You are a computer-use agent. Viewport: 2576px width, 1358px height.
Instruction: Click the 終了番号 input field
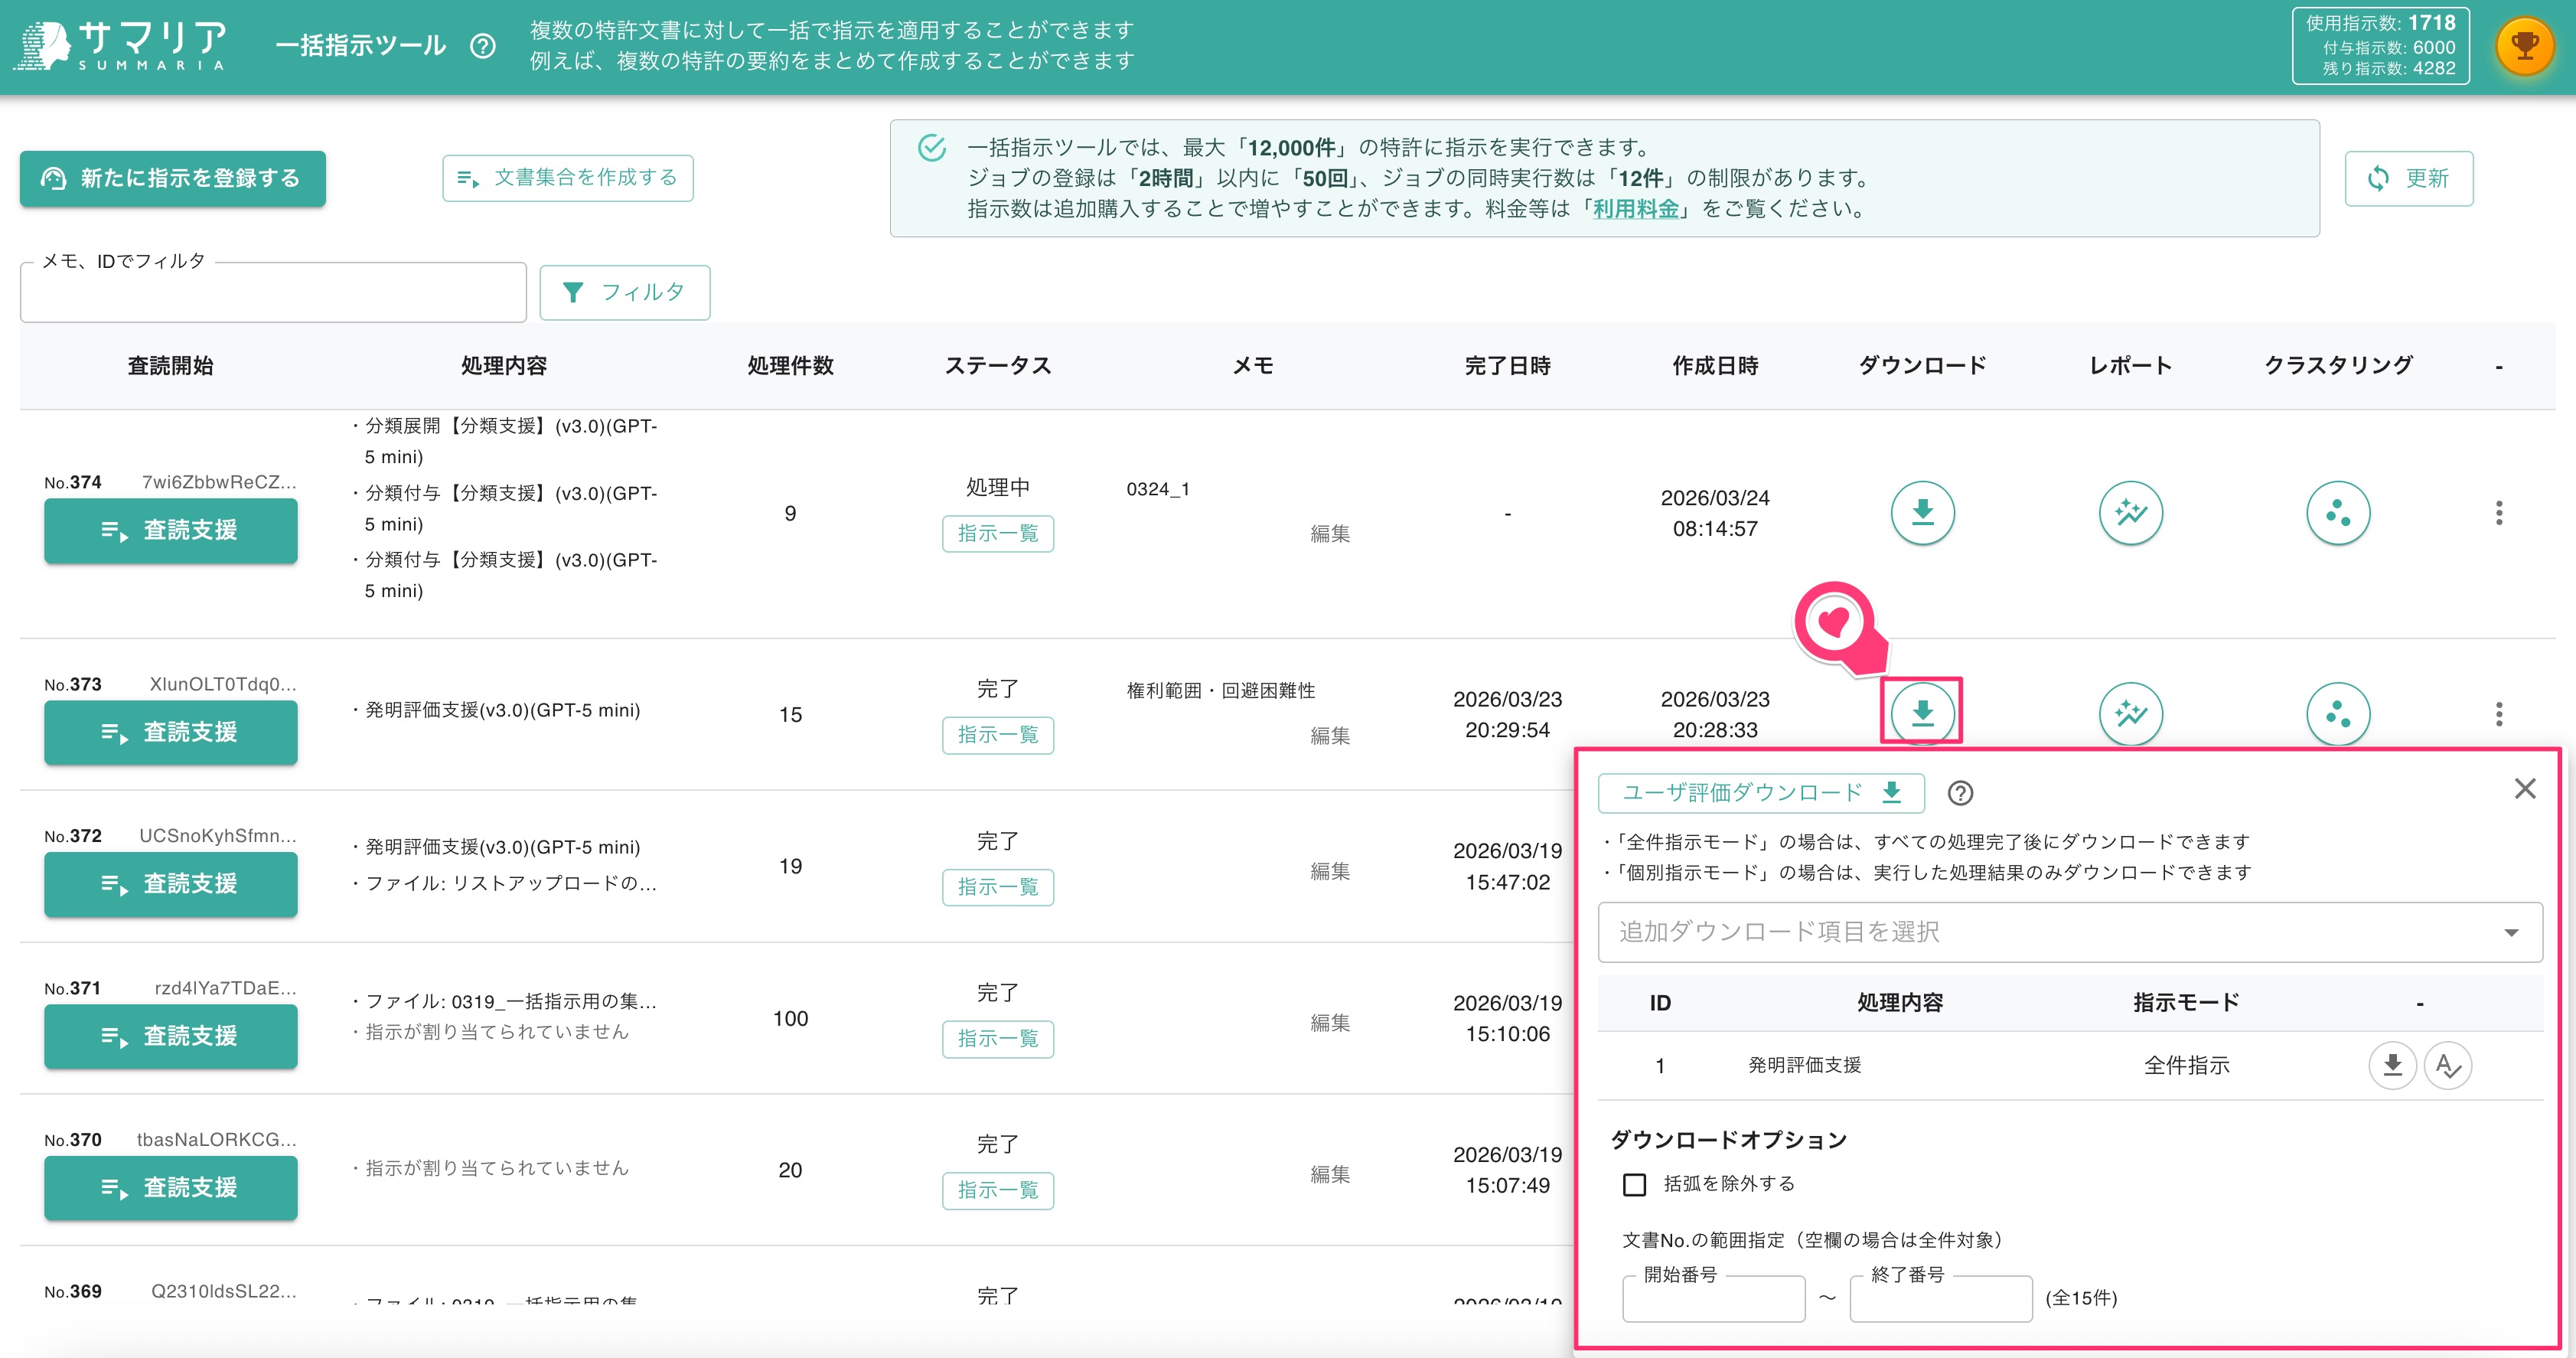pyautogui.click(x=1940, y=1298)
